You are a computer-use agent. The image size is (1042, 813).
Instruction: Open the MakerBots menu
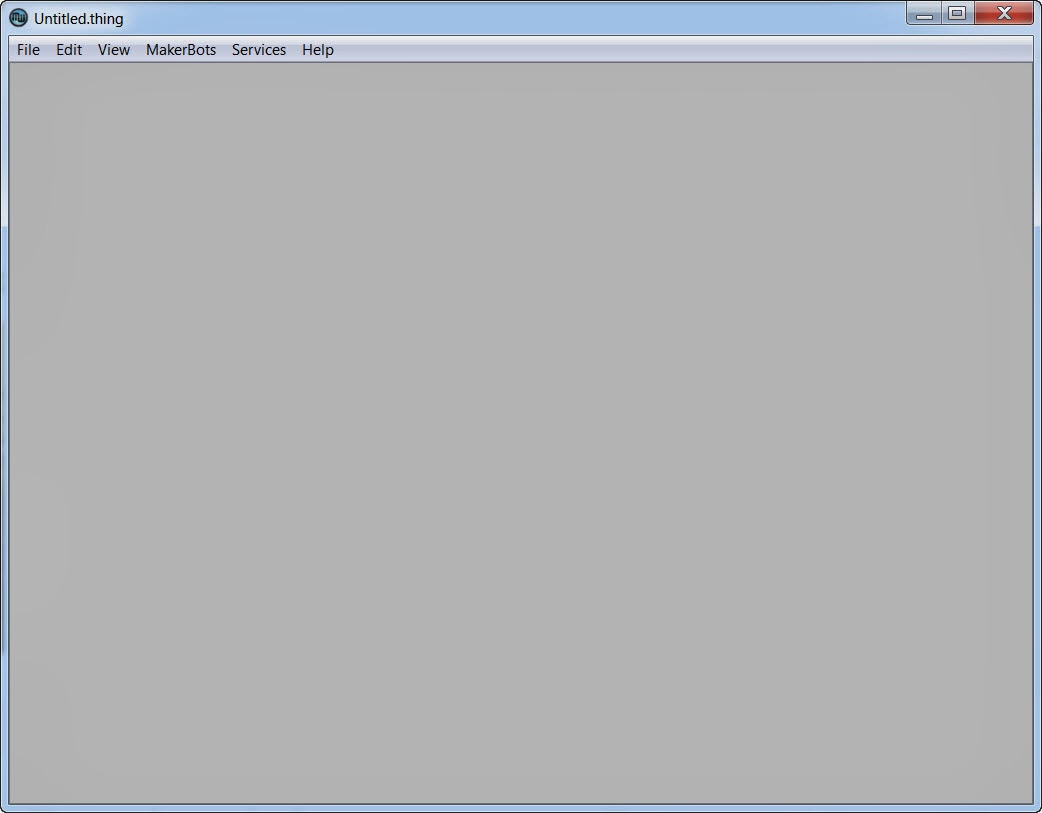coord(181,50)
